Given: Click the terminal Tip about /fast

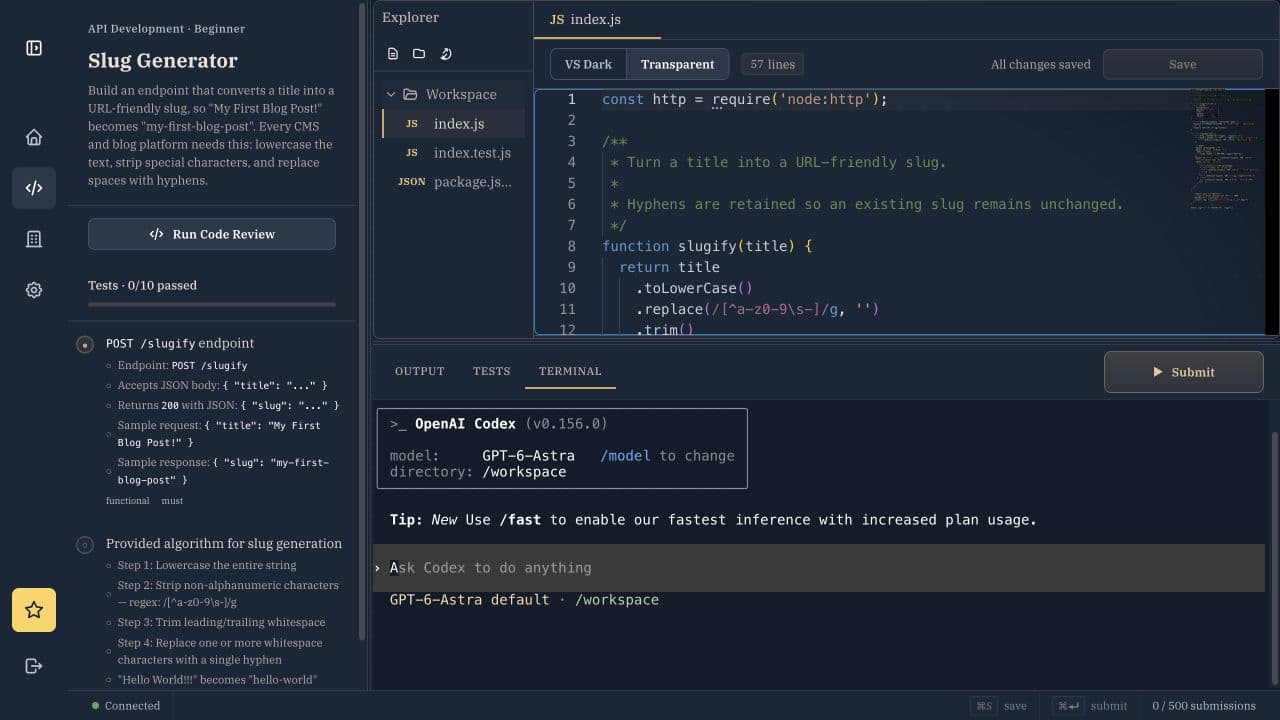Looking at the screenshot, I should pyautogui.click(x=713, y=520).
